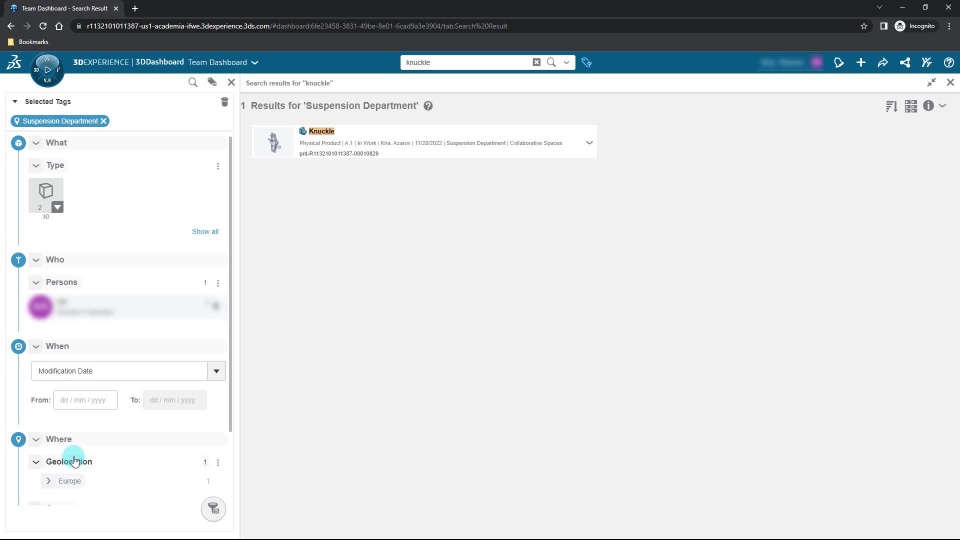Click the From date field
The height and width of the screenshot is (540, 960).
pyautogui.click(x=85, y=400)
